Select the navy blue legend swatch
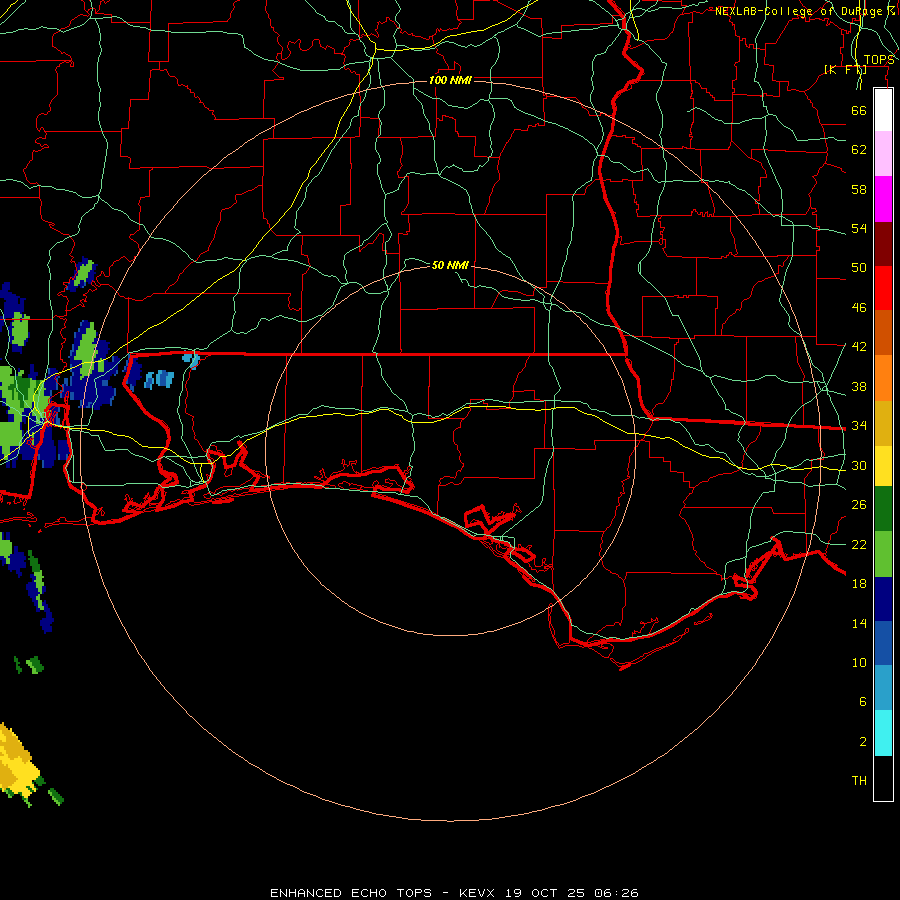900x900 pixels. pyautogui.click(x=883, y=599)
